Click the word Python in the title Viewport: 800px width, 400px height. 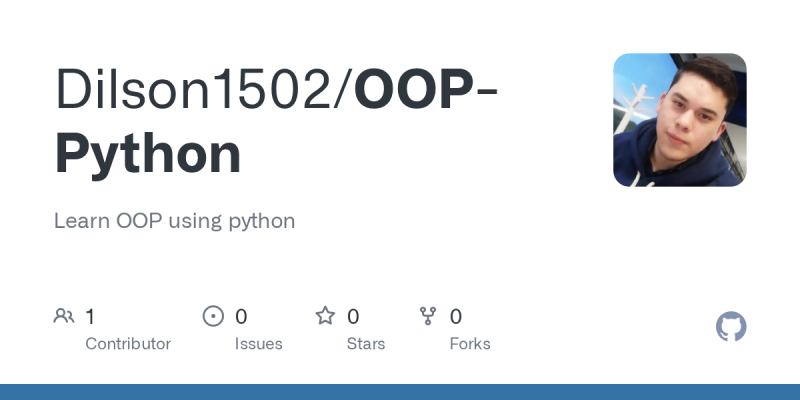coord(147,154)
